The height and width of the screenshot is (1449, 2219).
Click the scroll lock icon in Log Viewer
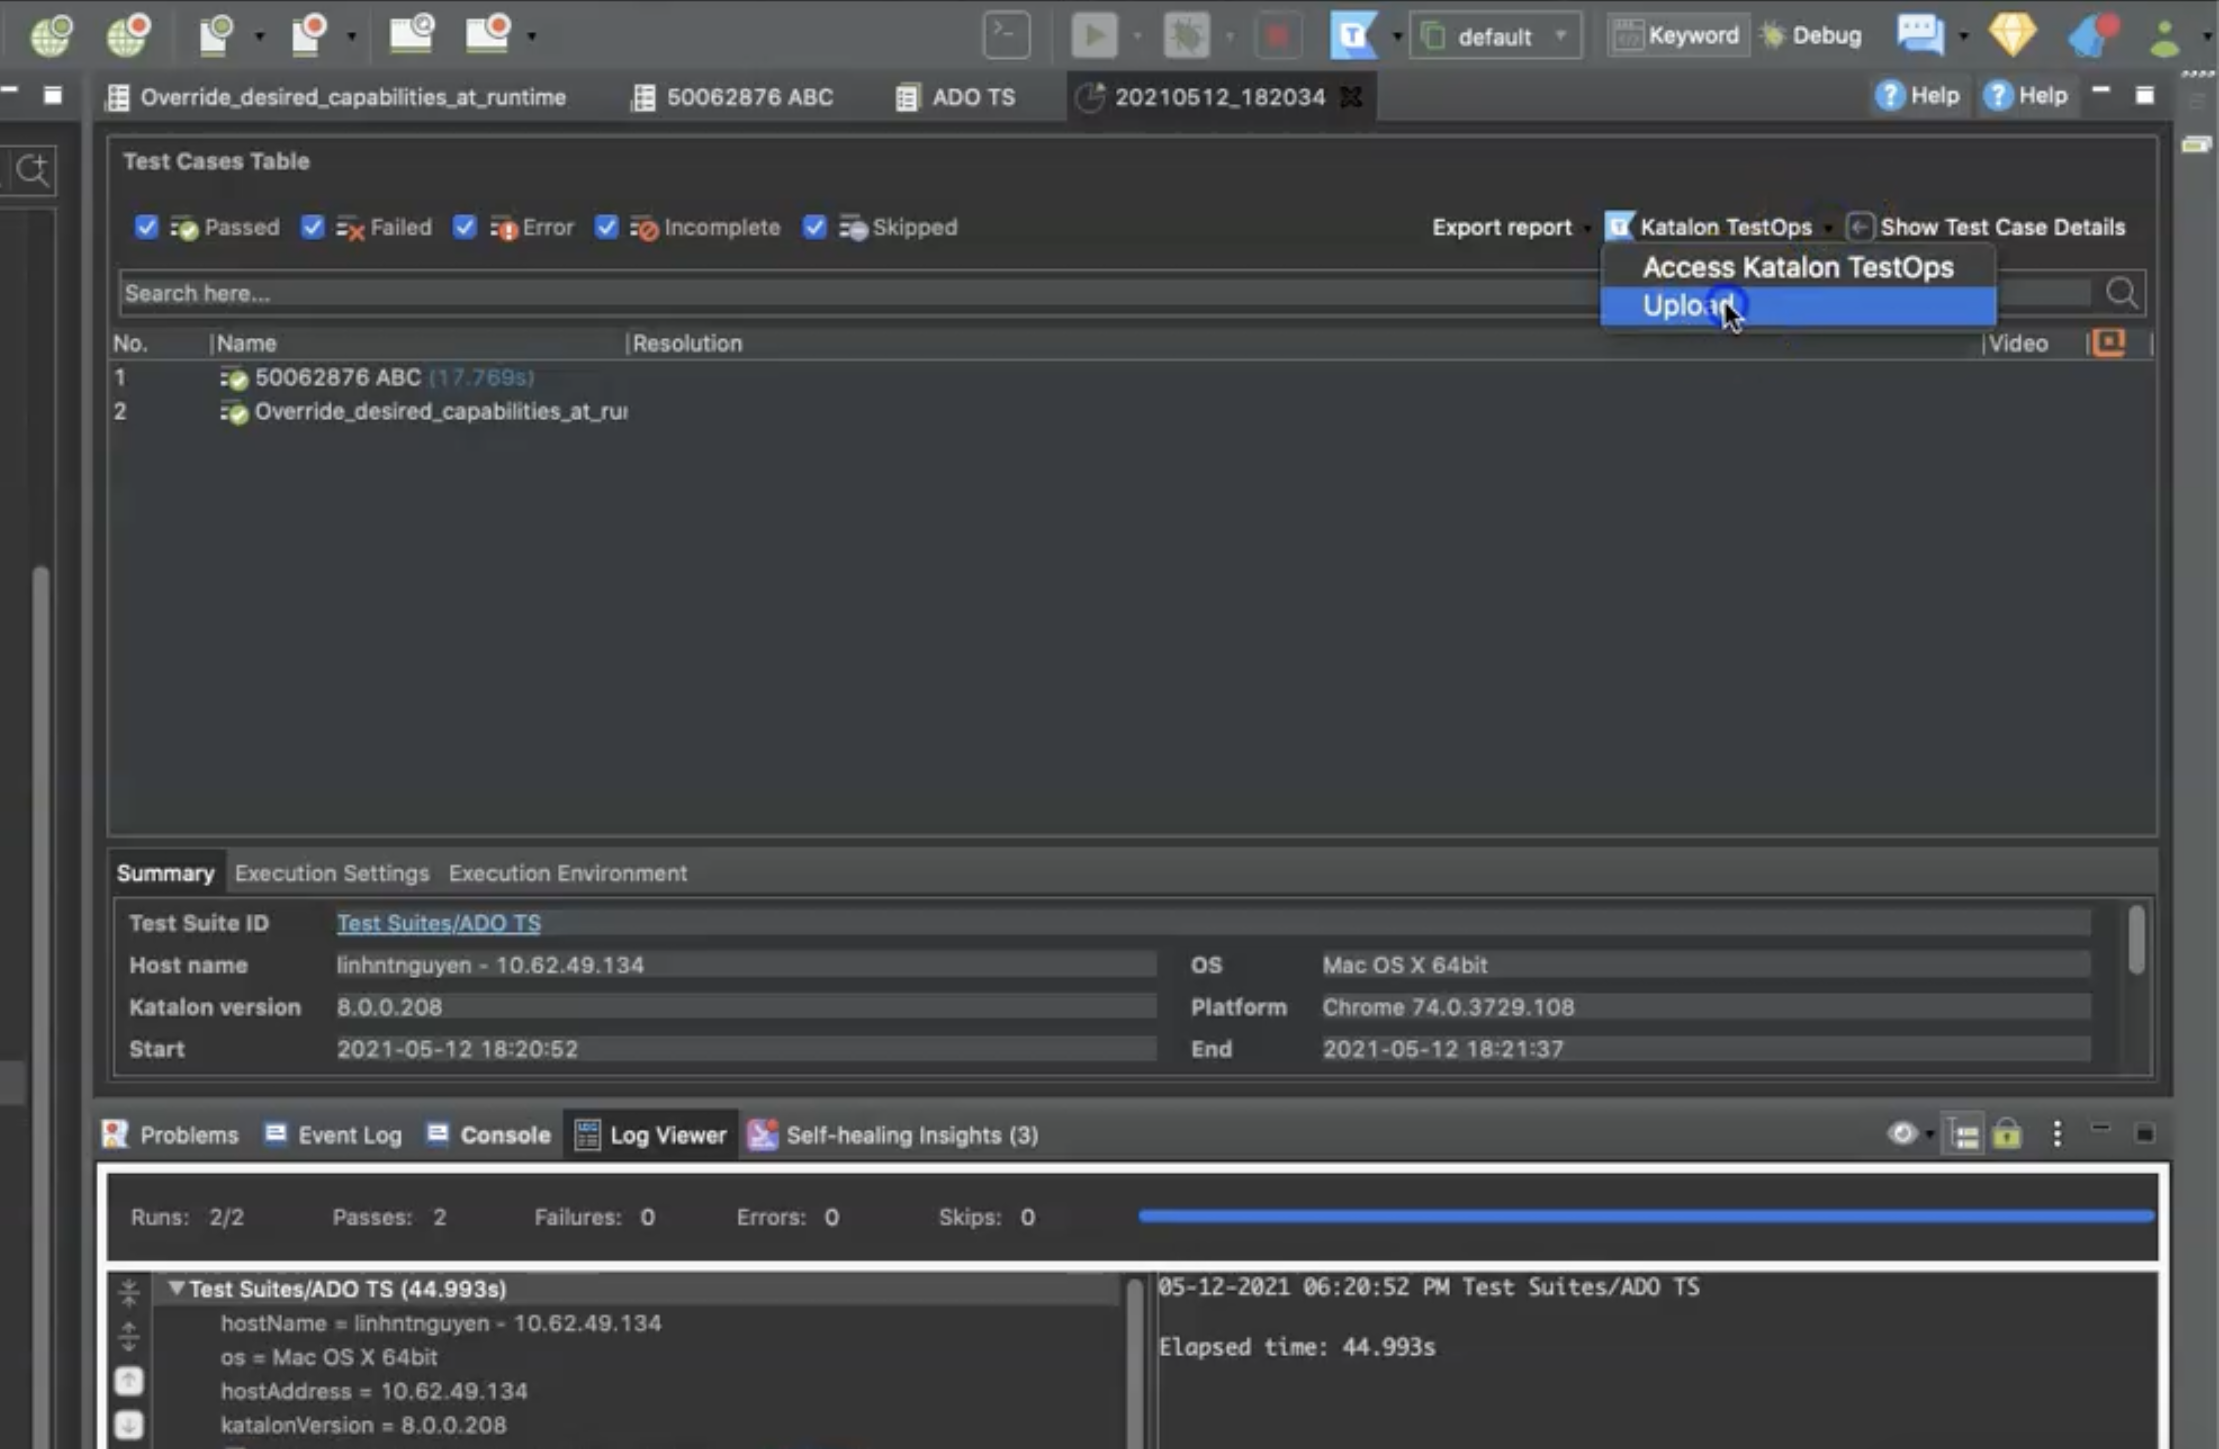(2006, 1134)
